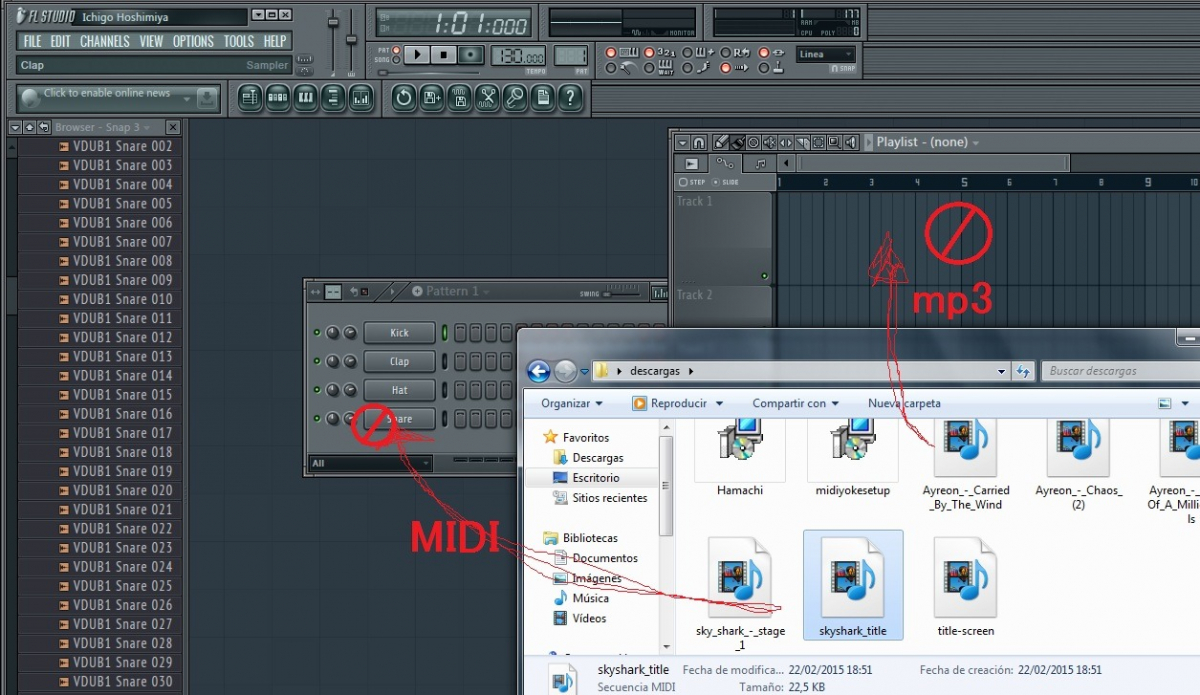Open the project info document icon

[x=542, y=98]
